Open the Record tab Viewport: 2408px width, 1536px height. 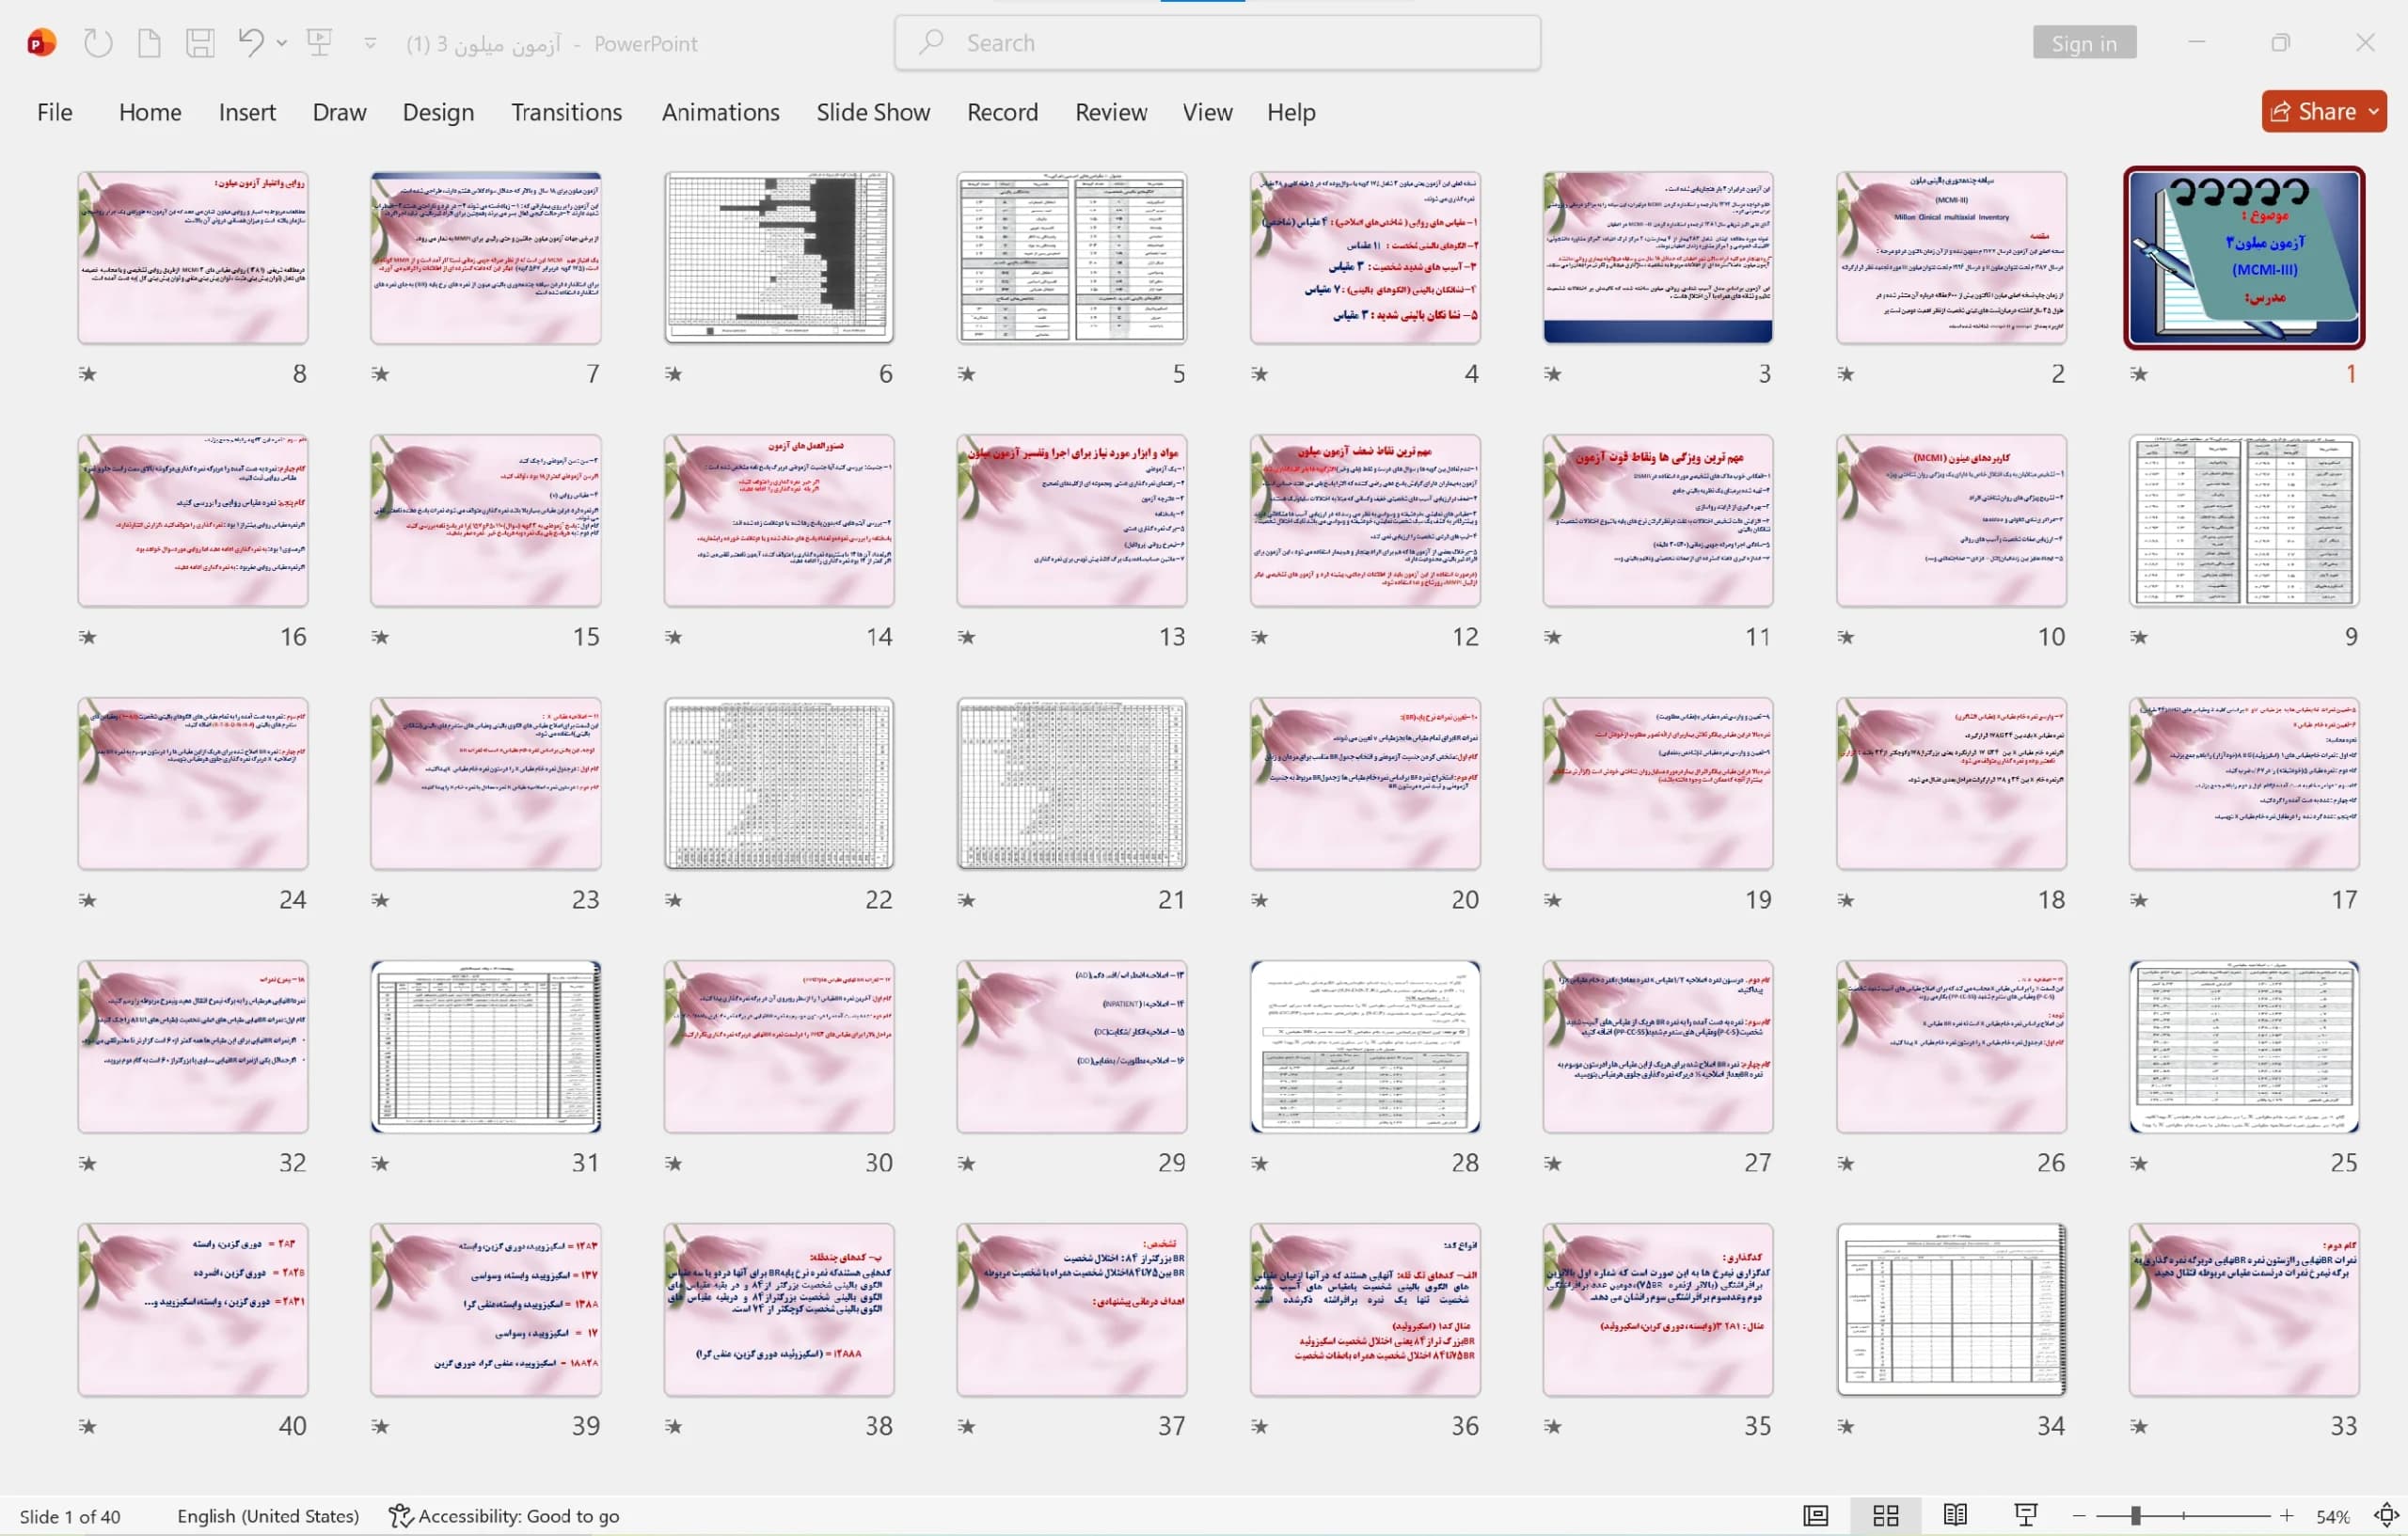[x=1002, y=112]
